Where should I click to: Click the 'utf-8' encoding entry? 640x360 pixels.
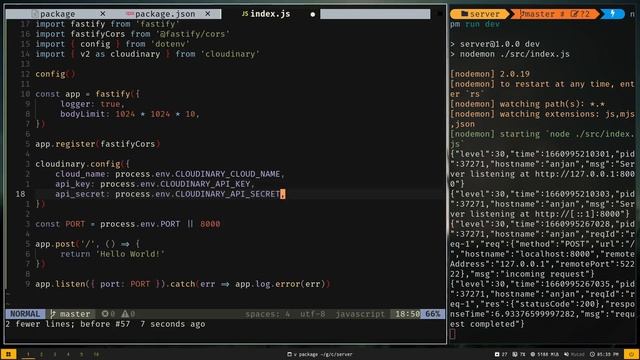[x=313, y=314]
